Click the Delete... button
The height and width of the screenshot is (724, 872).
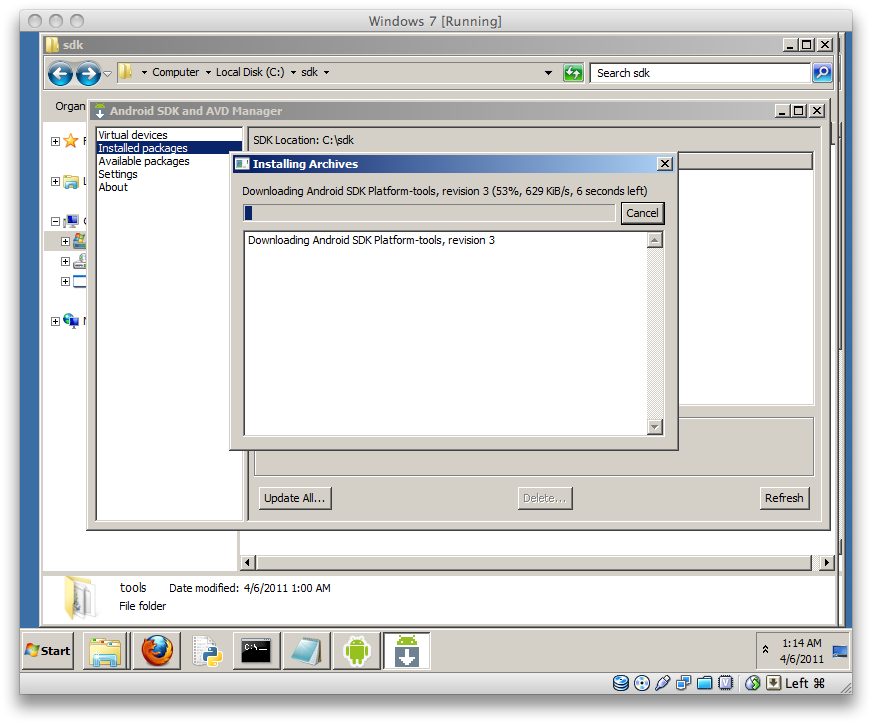(x=544, y=498)
